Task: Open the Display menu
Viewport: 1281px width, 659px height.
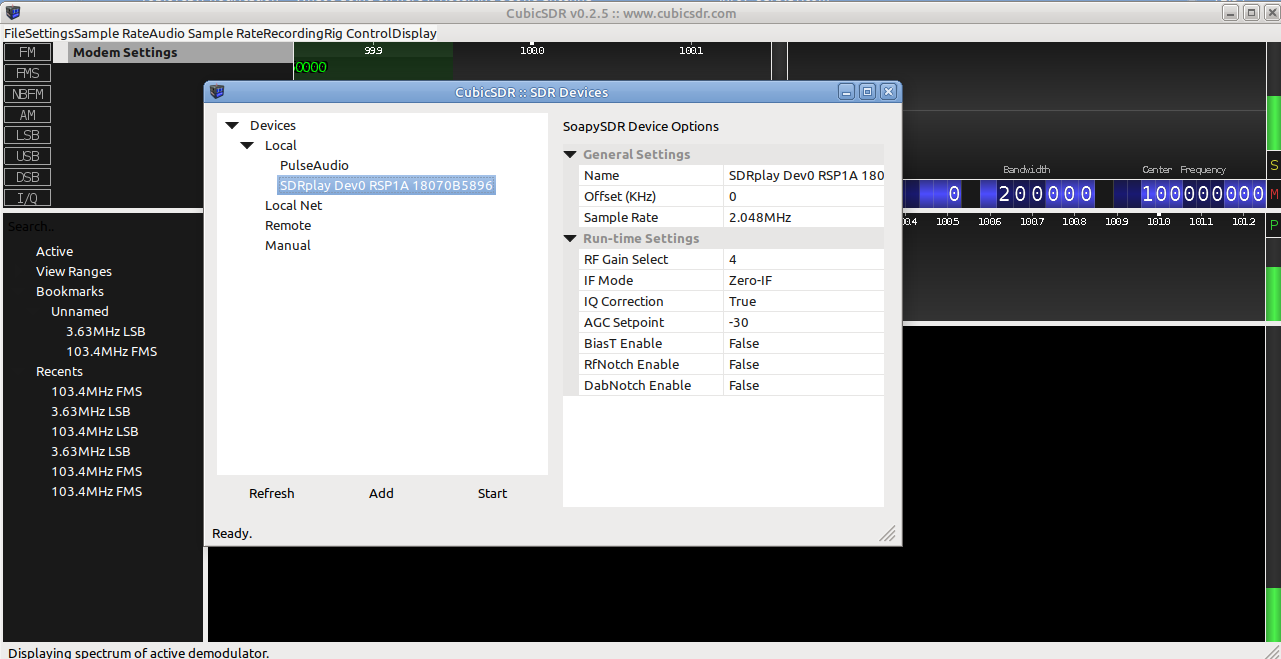Action: (x=414, y=33)
